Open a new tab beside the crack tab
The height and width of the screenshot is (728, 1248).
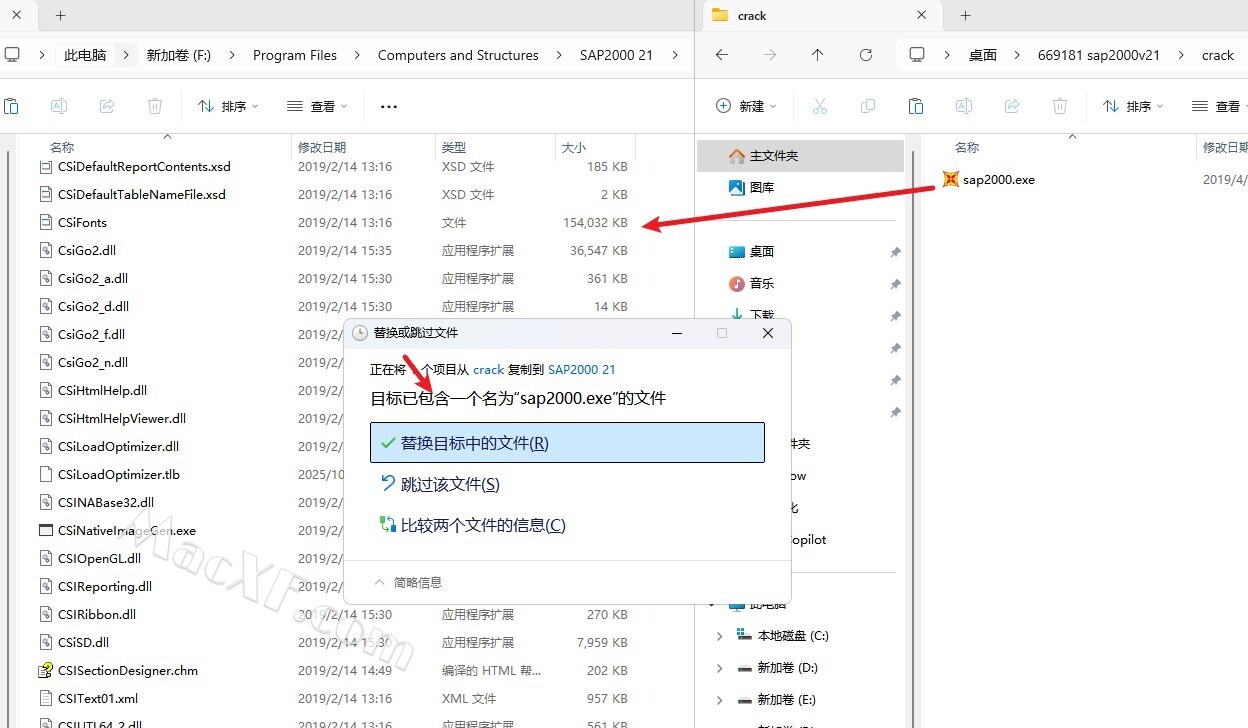[965, 16]
